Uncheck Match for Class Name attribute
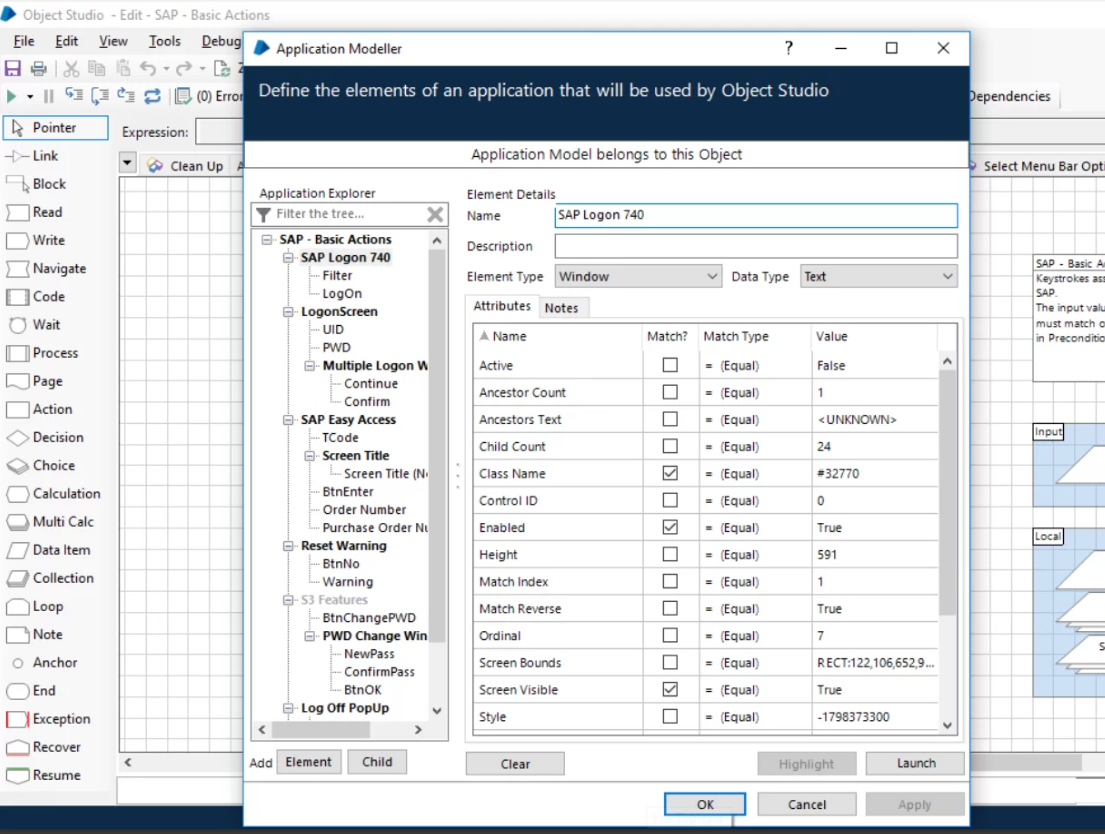Viewport: 1105px width, 834px height. (670, 473)
